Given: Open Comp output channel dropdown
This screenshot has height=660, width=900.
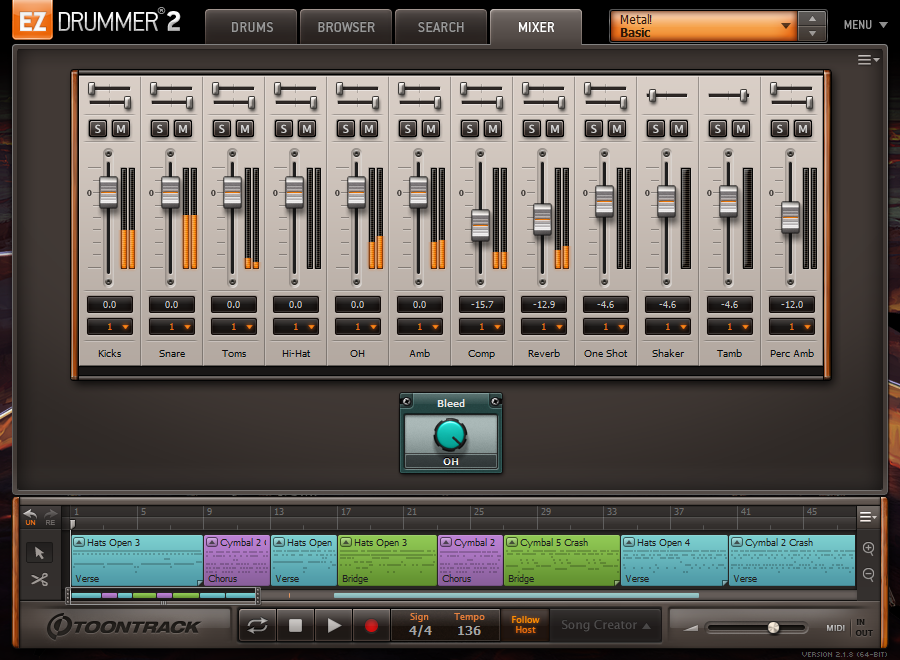Looking at the screenshot, I should 482,327.
